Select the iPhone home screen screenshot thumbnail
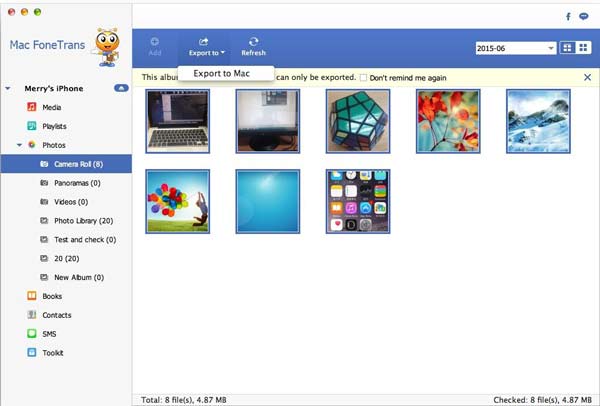 point(357,200)
